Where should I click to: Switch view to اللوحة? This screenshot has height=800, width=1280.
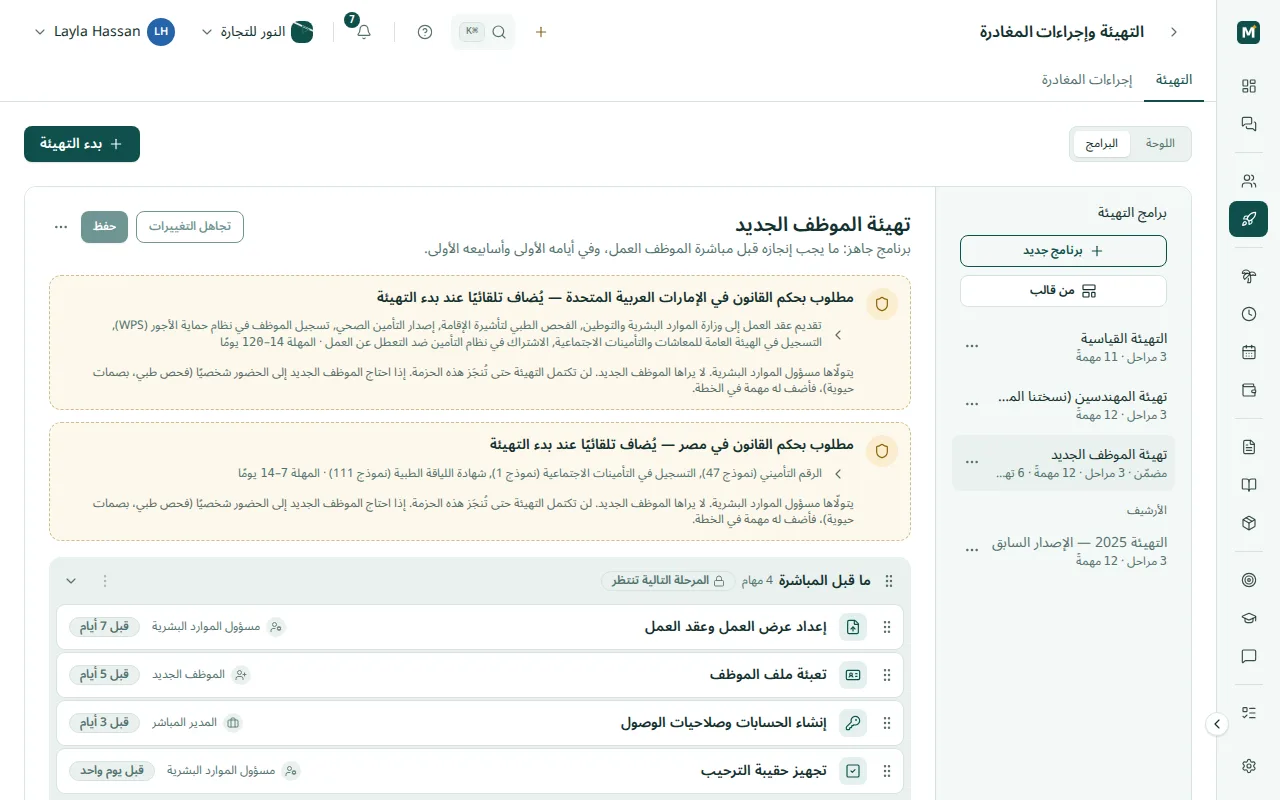coord(1160,143)
